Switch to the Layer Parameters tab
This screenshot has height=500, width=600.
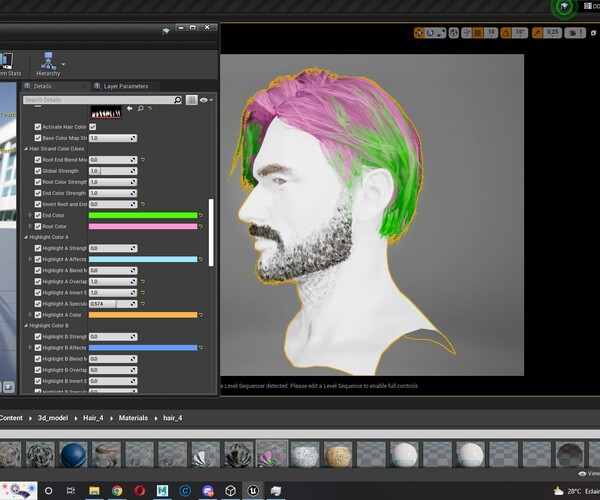click(124, 86)
